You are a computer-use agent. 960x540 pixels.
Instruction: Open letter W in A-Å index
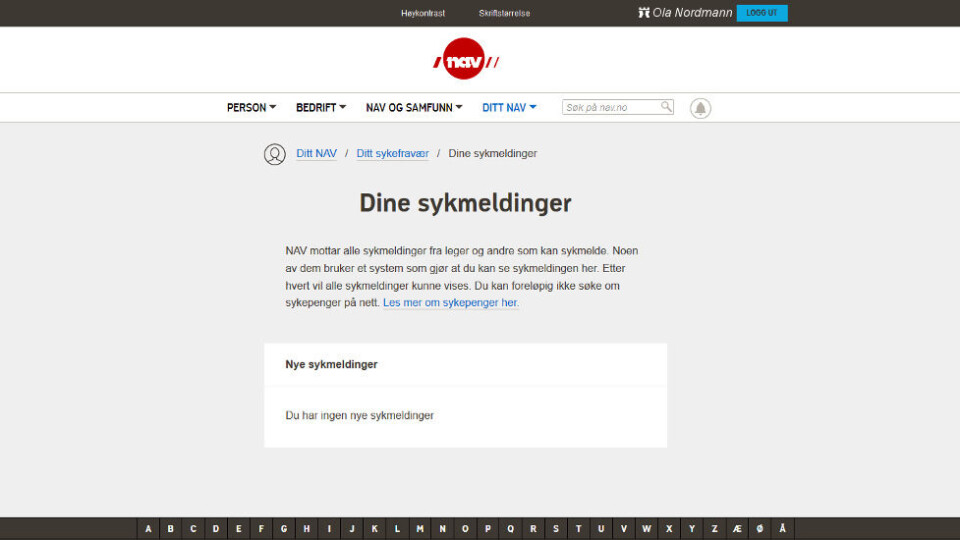click(647, 528)
